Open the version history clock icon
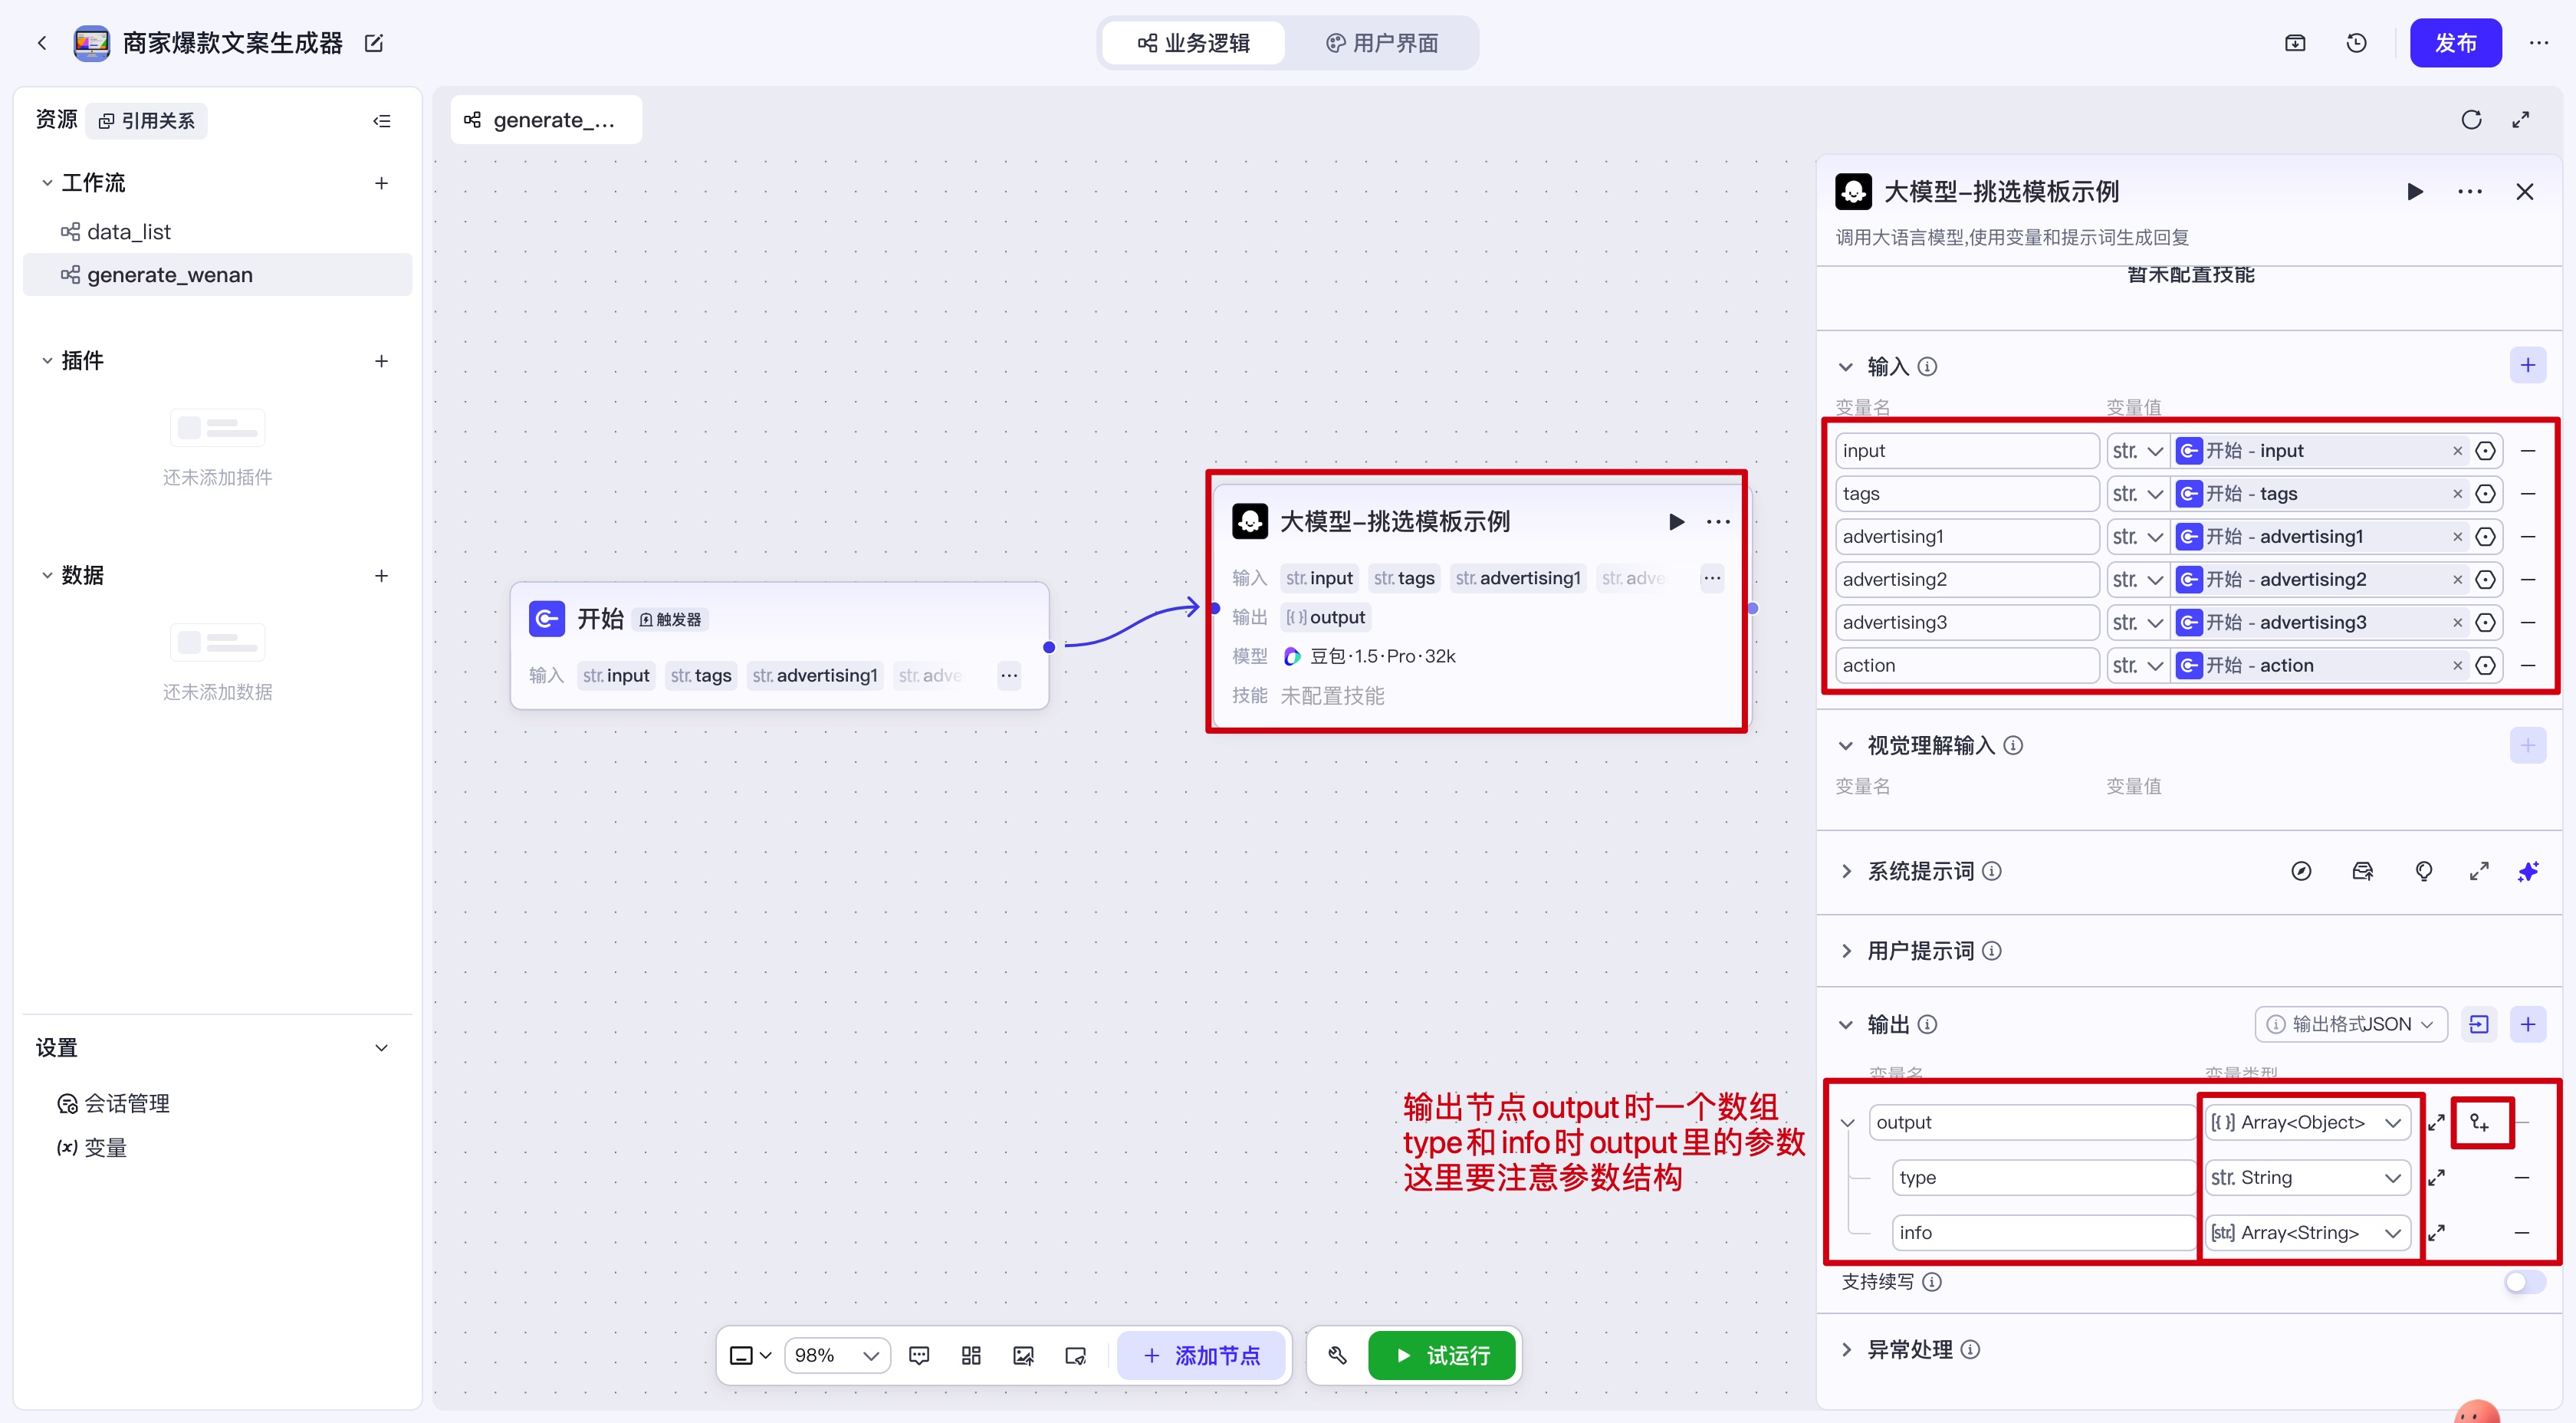 click(x=2356, y=43)
